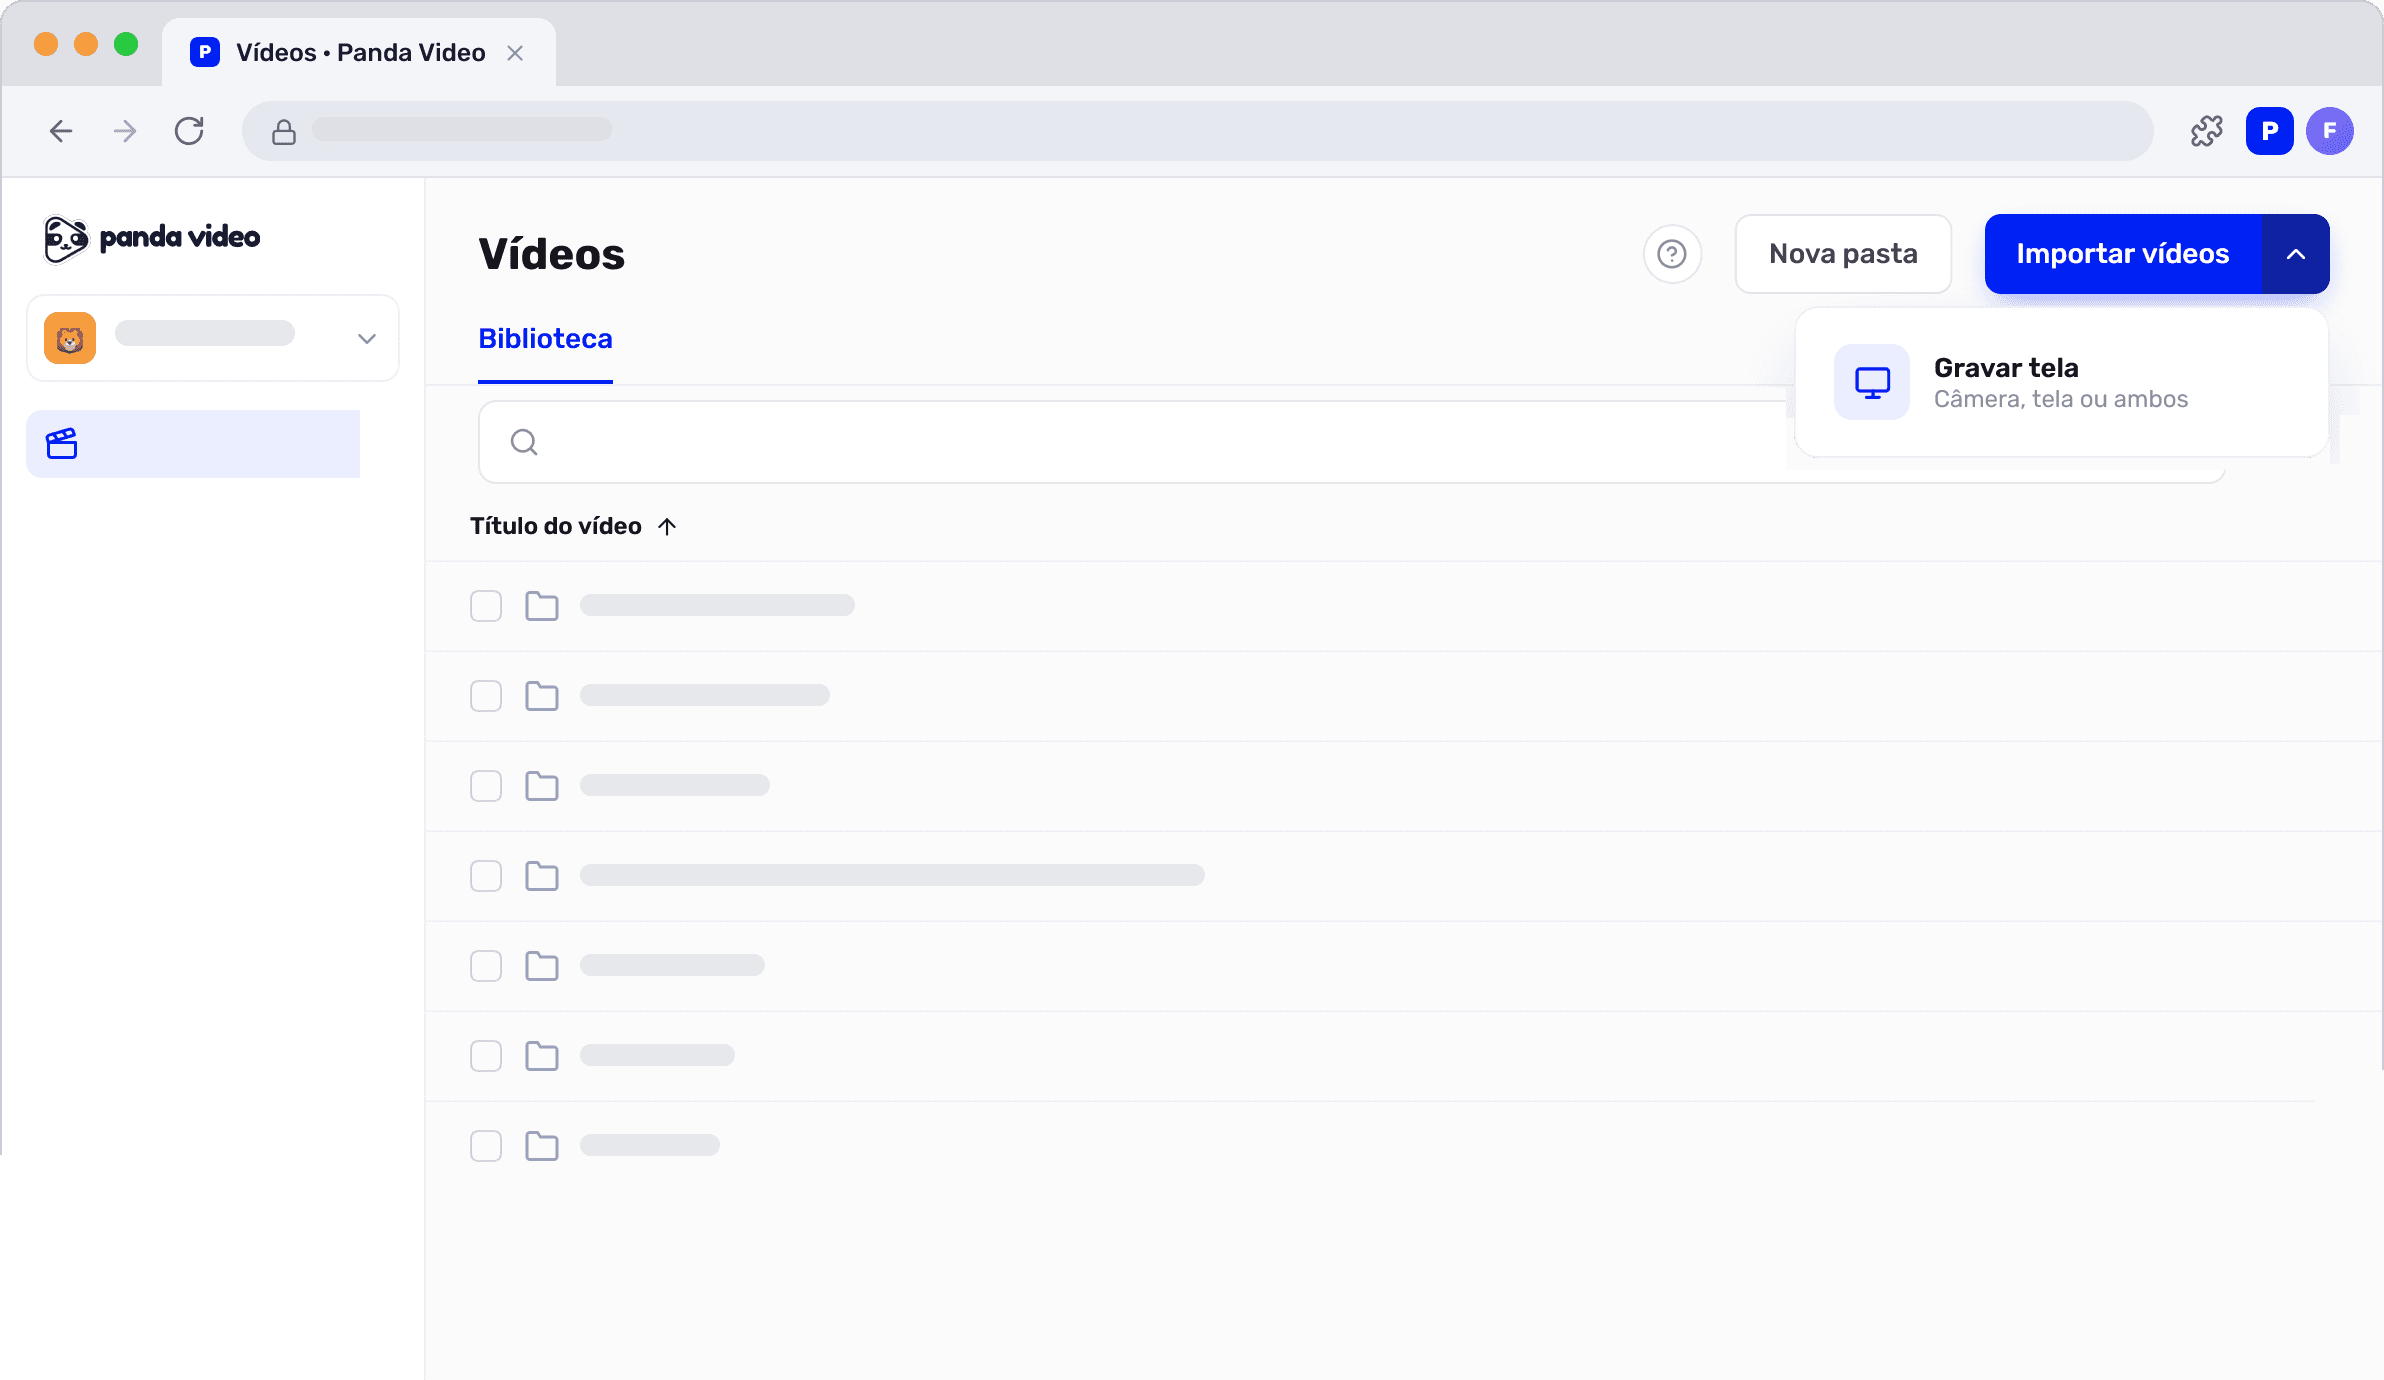Expand the account selector chevron

(x=367, y=339)
